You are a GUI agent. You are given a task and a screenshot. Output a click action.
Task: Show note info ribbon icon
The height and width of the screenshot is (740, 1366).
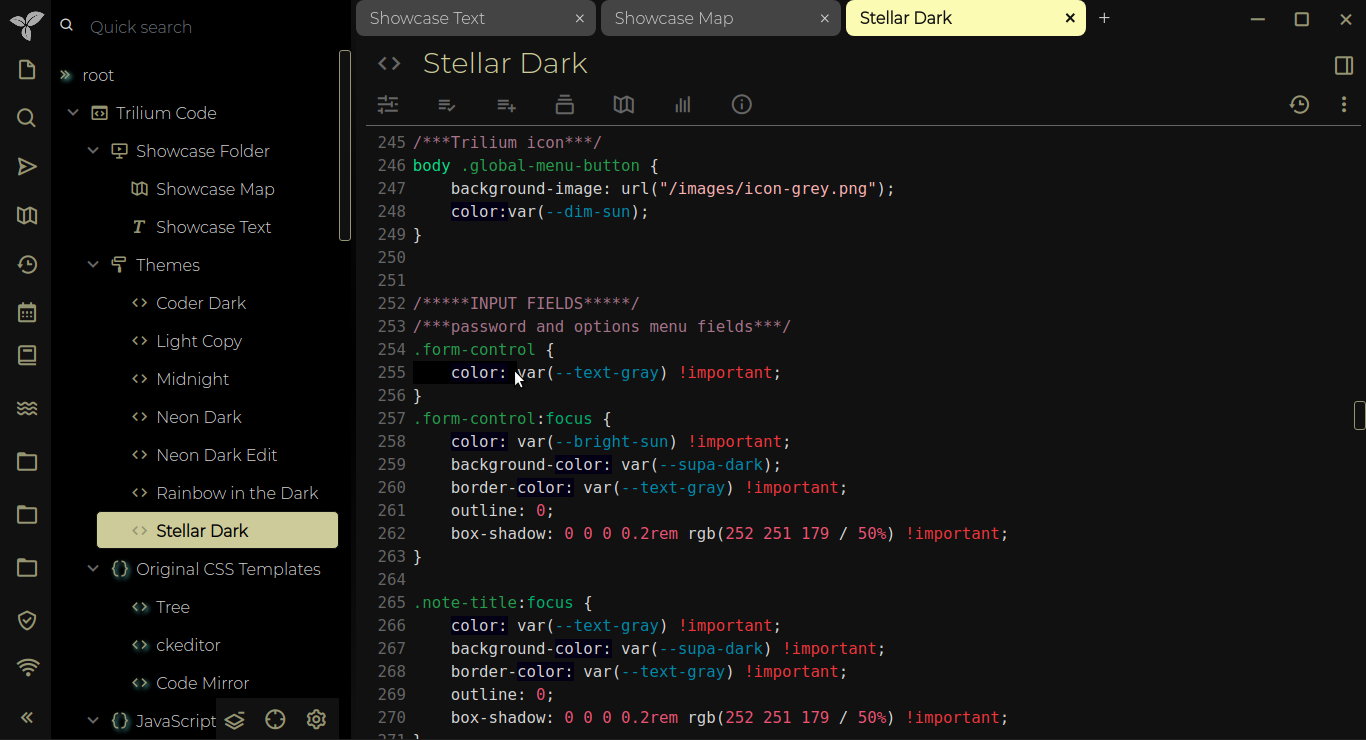pos(741,104)
